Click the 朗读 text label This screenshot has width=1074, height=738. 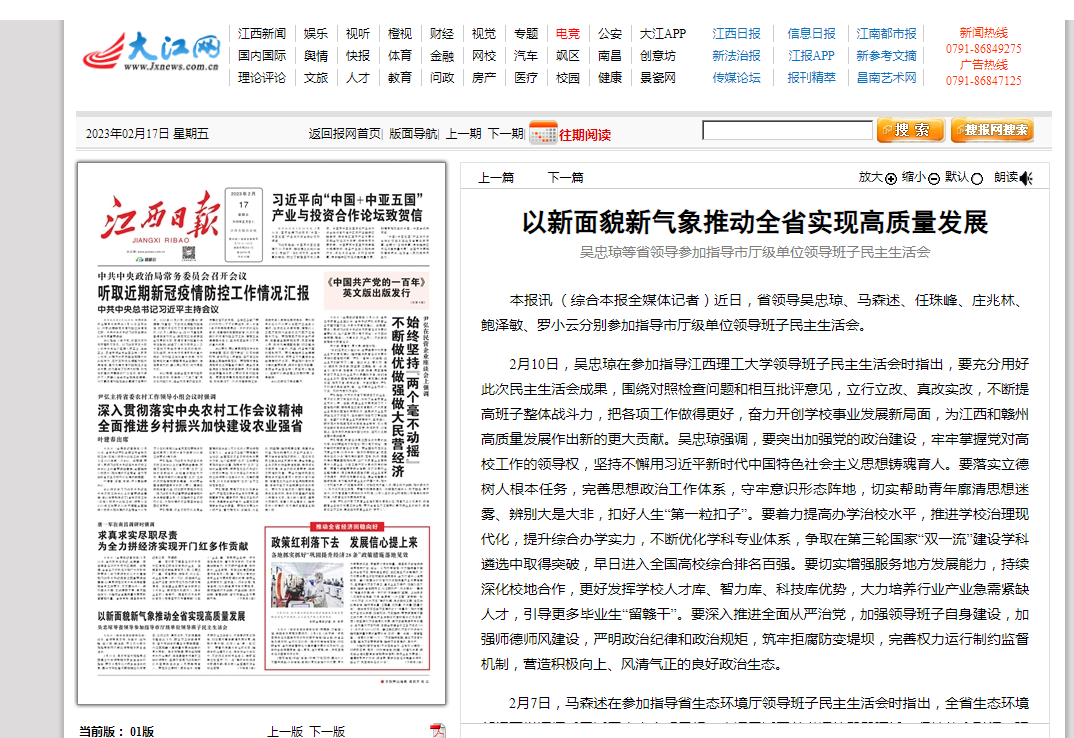click(1006, 177)
